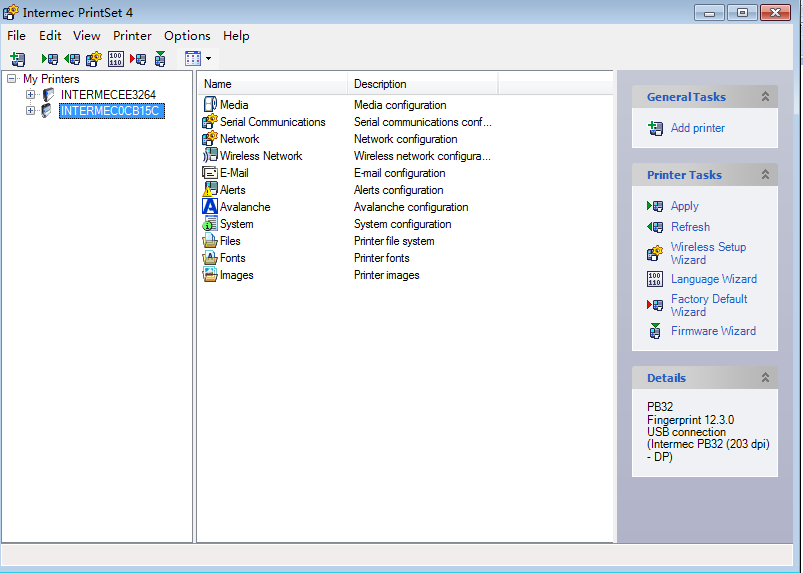Image resolution: width=803 pixels, height=573 pixels.
Task: Select the Alerts icon in the list
Action: (210, 189)
